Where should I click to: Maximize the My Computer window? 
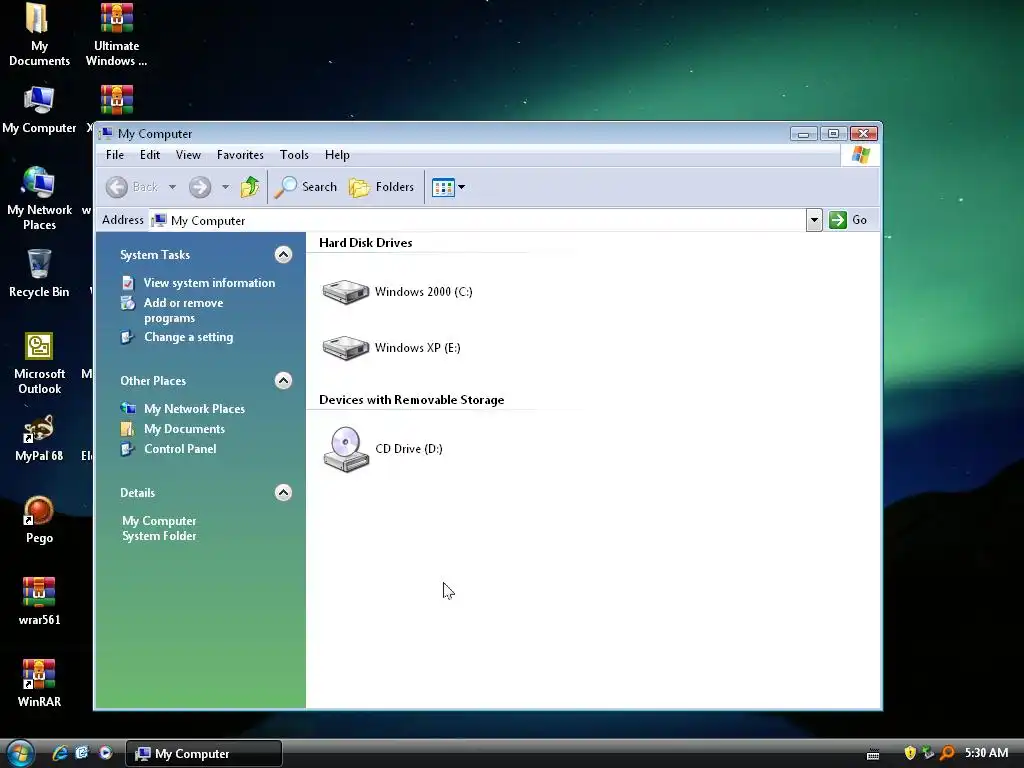pyautogui.click(x=833, y=134)
